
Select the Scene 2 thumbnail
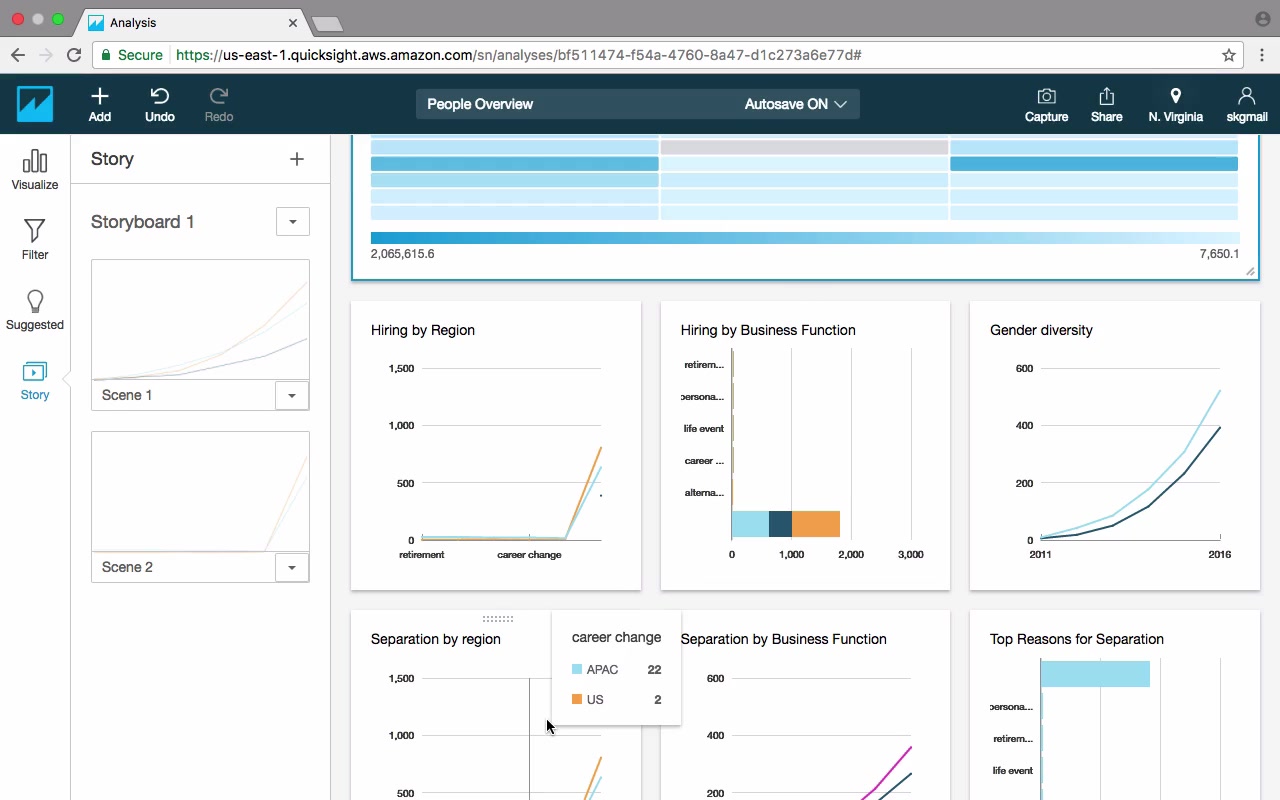point(200,492)
